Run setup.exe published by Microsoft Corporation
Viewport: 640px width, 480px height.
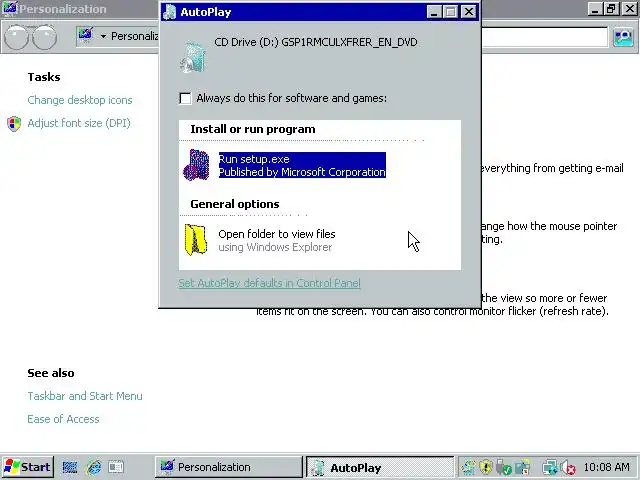[302, 165]
